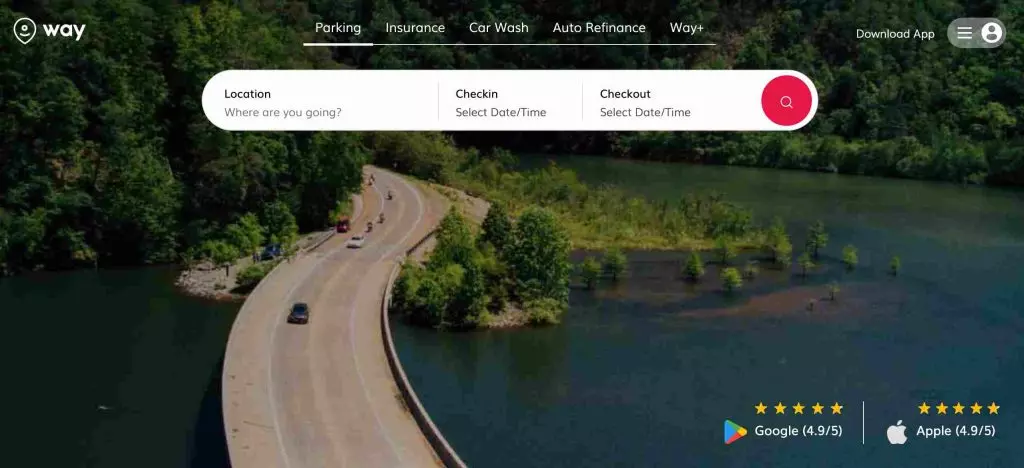Click the Apple (4.9/5) rating text
This screenshot has width=1024, height=468.
coord(955,431)
